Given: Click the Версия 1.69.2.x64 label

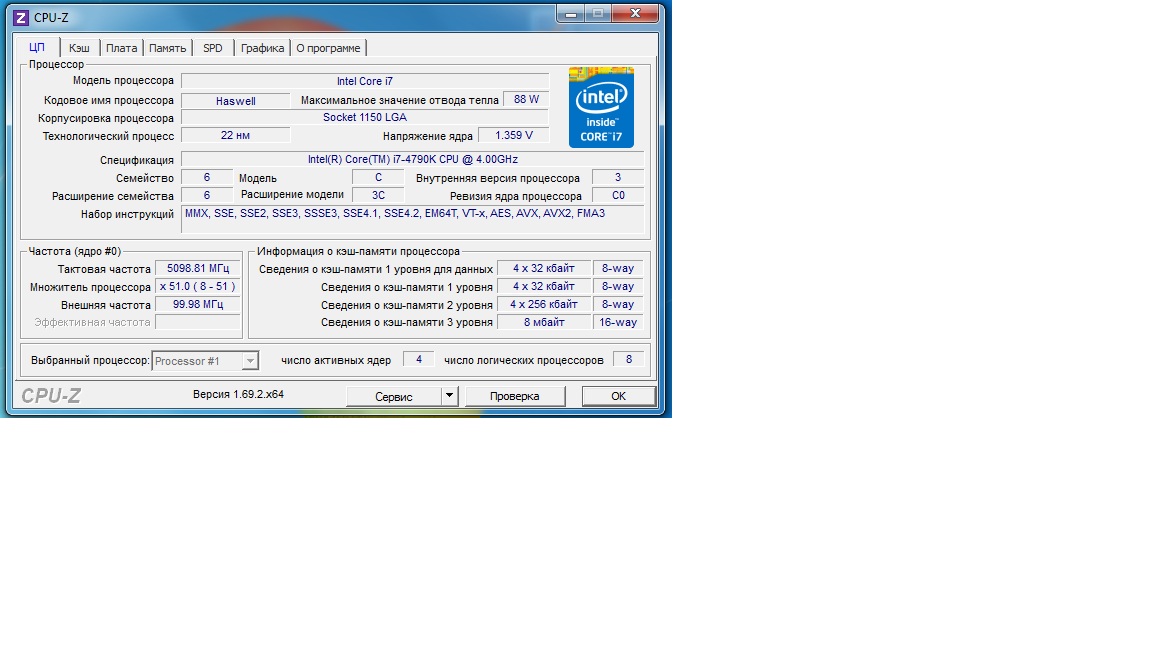Looking at the screenshot, I should (x=238, y=395).
